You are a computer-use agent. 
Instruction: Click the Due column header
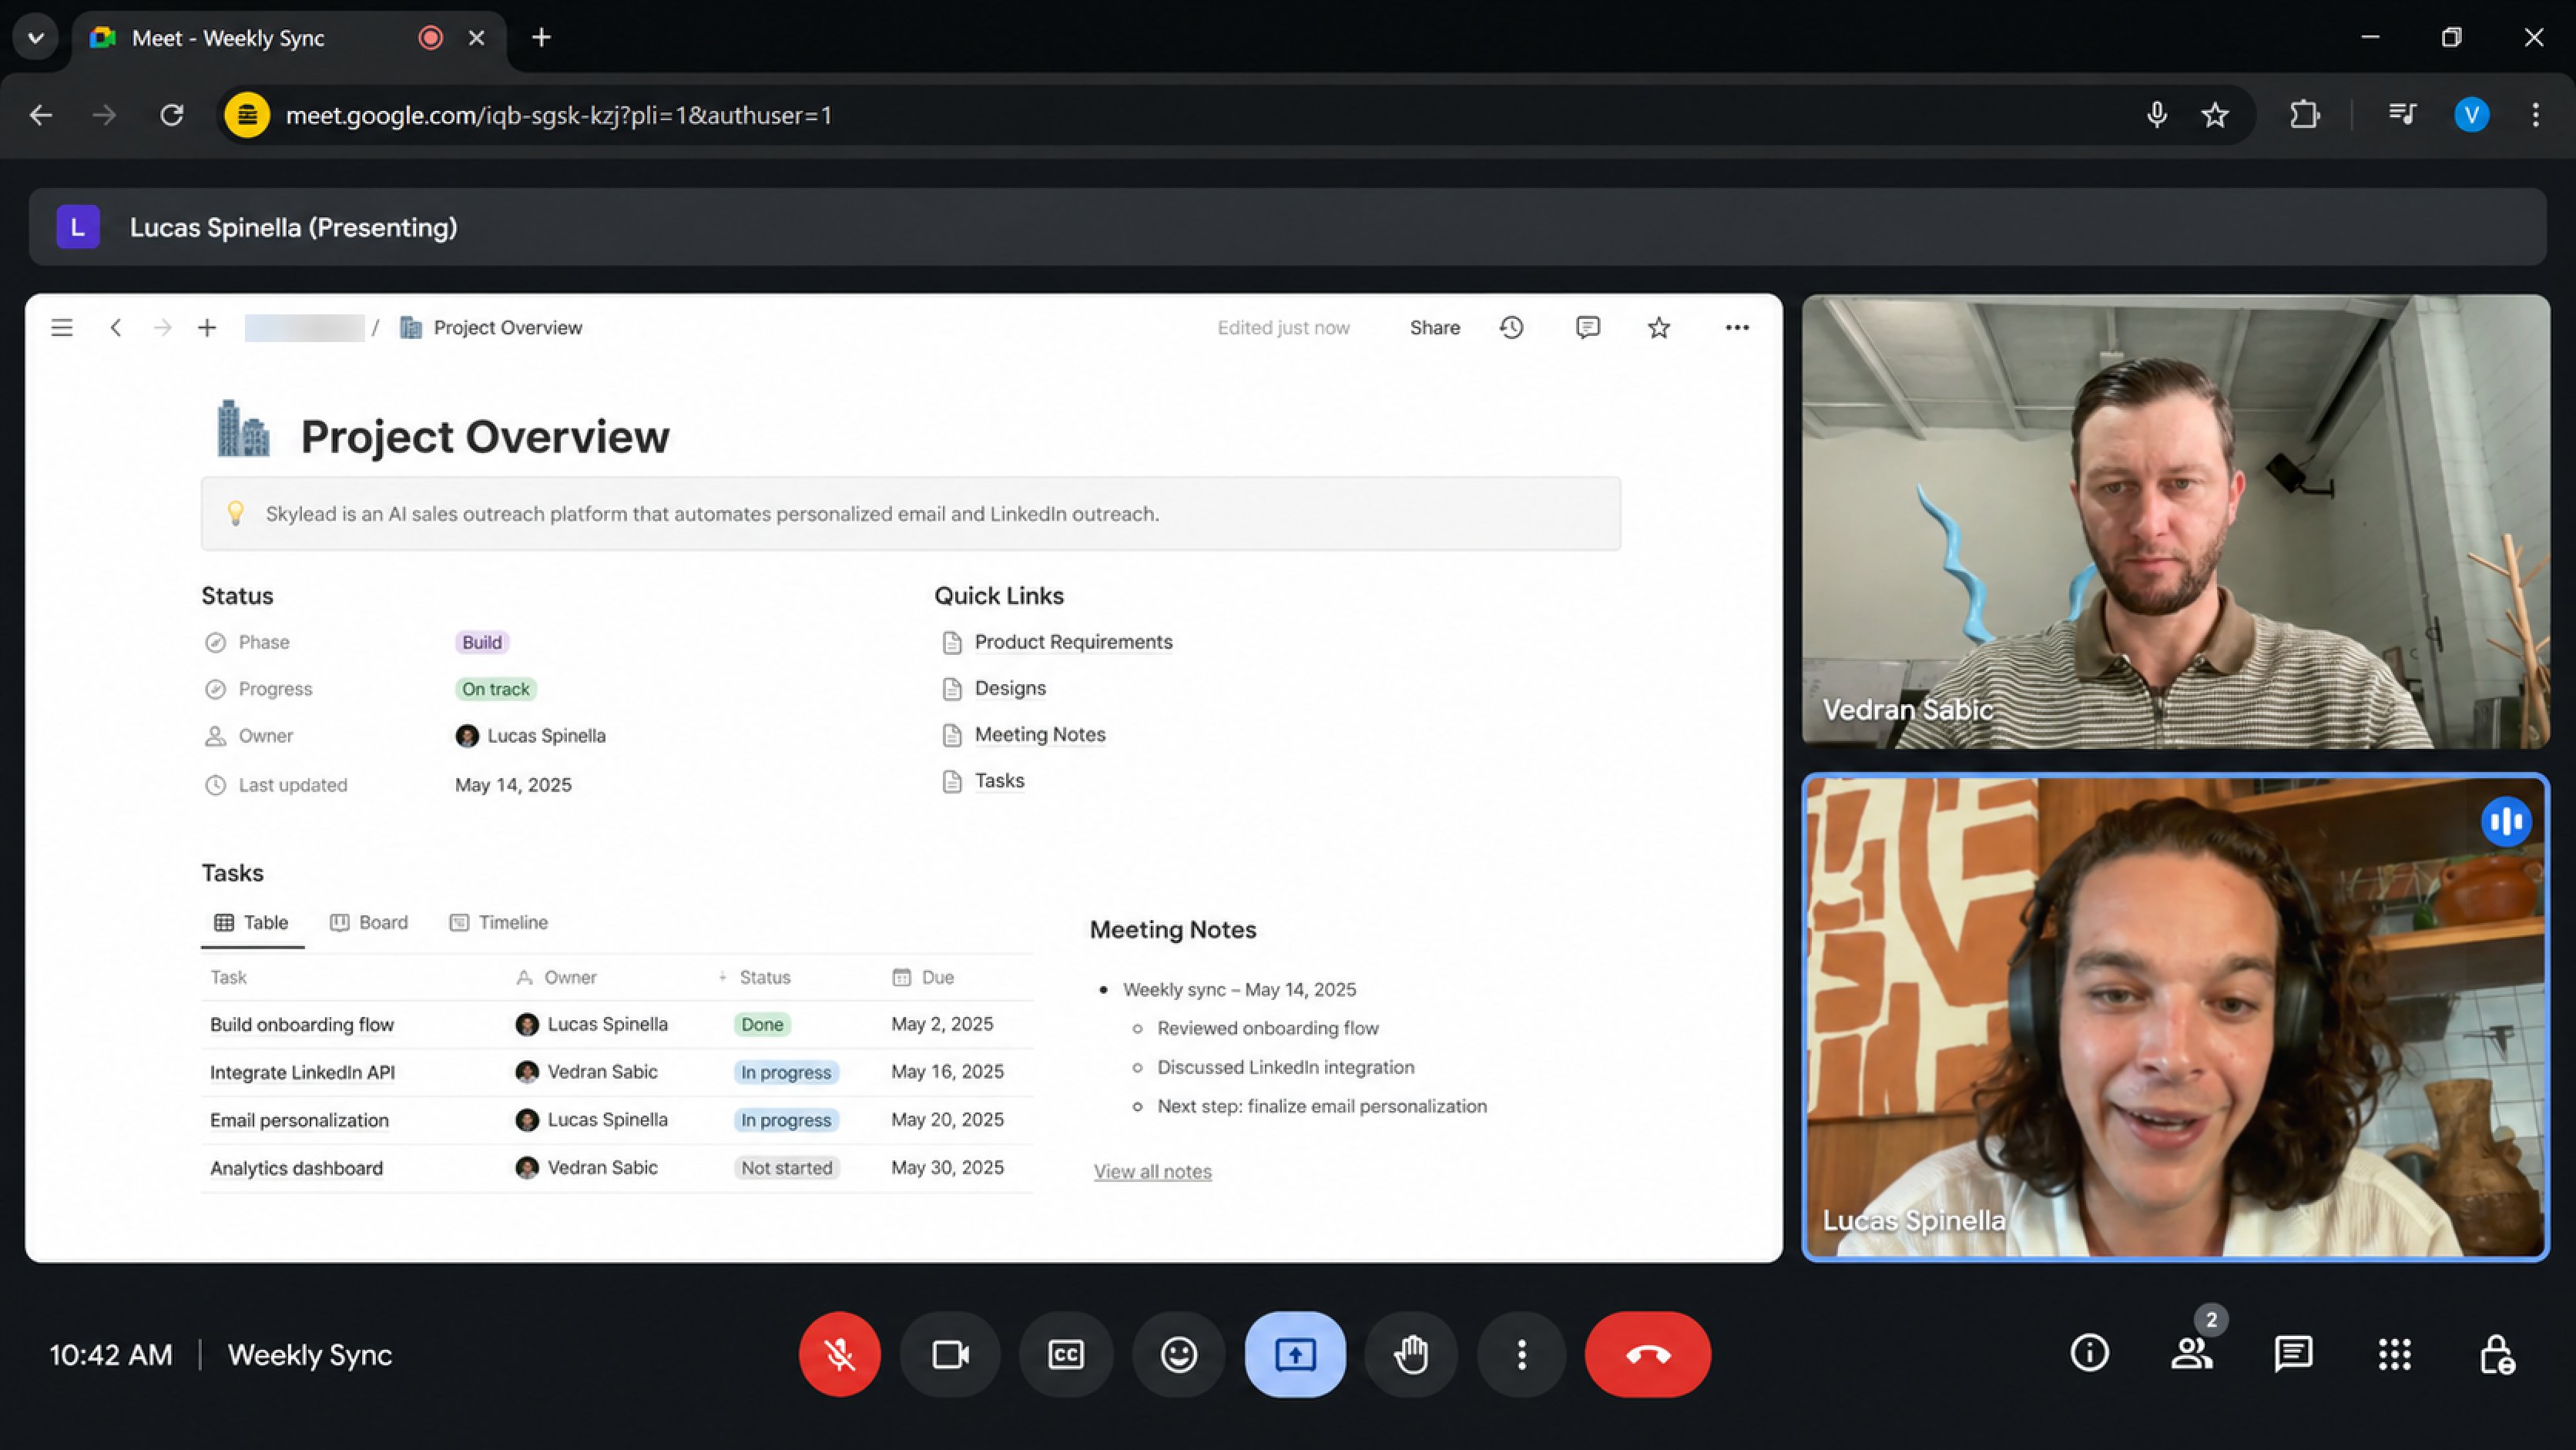pyautogui.click(x=923, y=977)
